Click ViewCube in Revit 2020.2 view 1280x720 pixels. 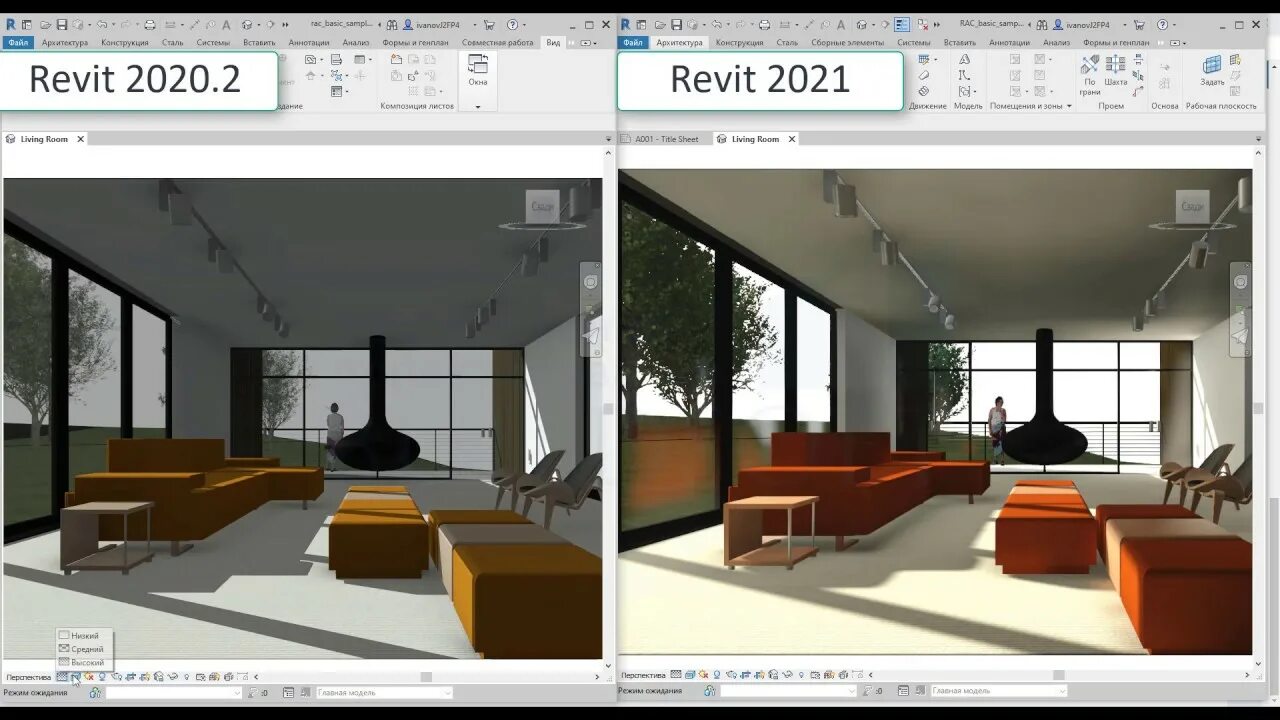pyautogui.click(x=543, y=206)
